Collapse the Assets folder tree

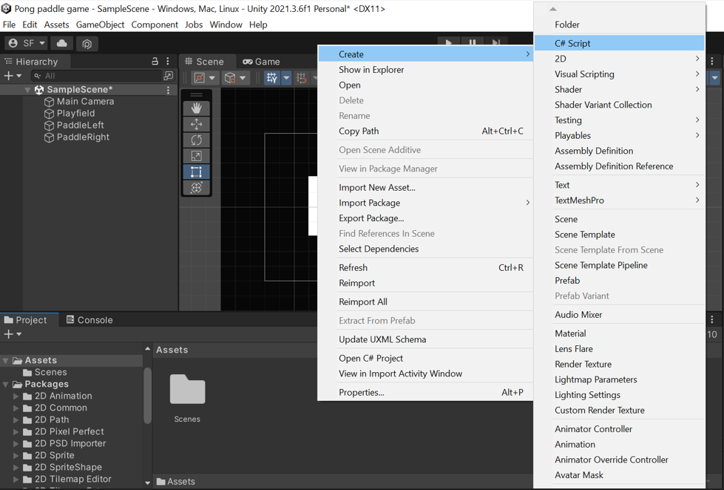tap(6, 360)
